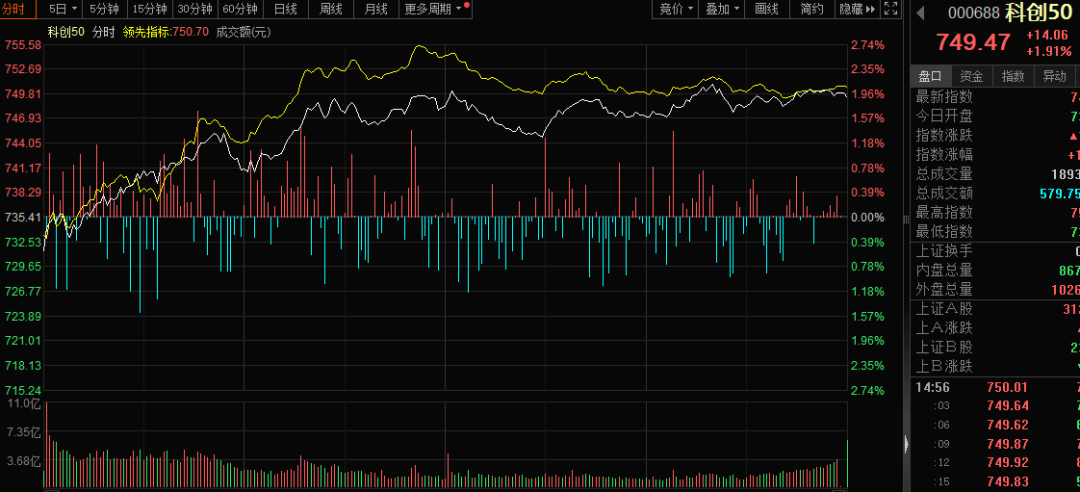Image resolution: width=1080 pixels, height=492 pixels.
Task: Select the 60分钟 period tab
Action: 241,9
